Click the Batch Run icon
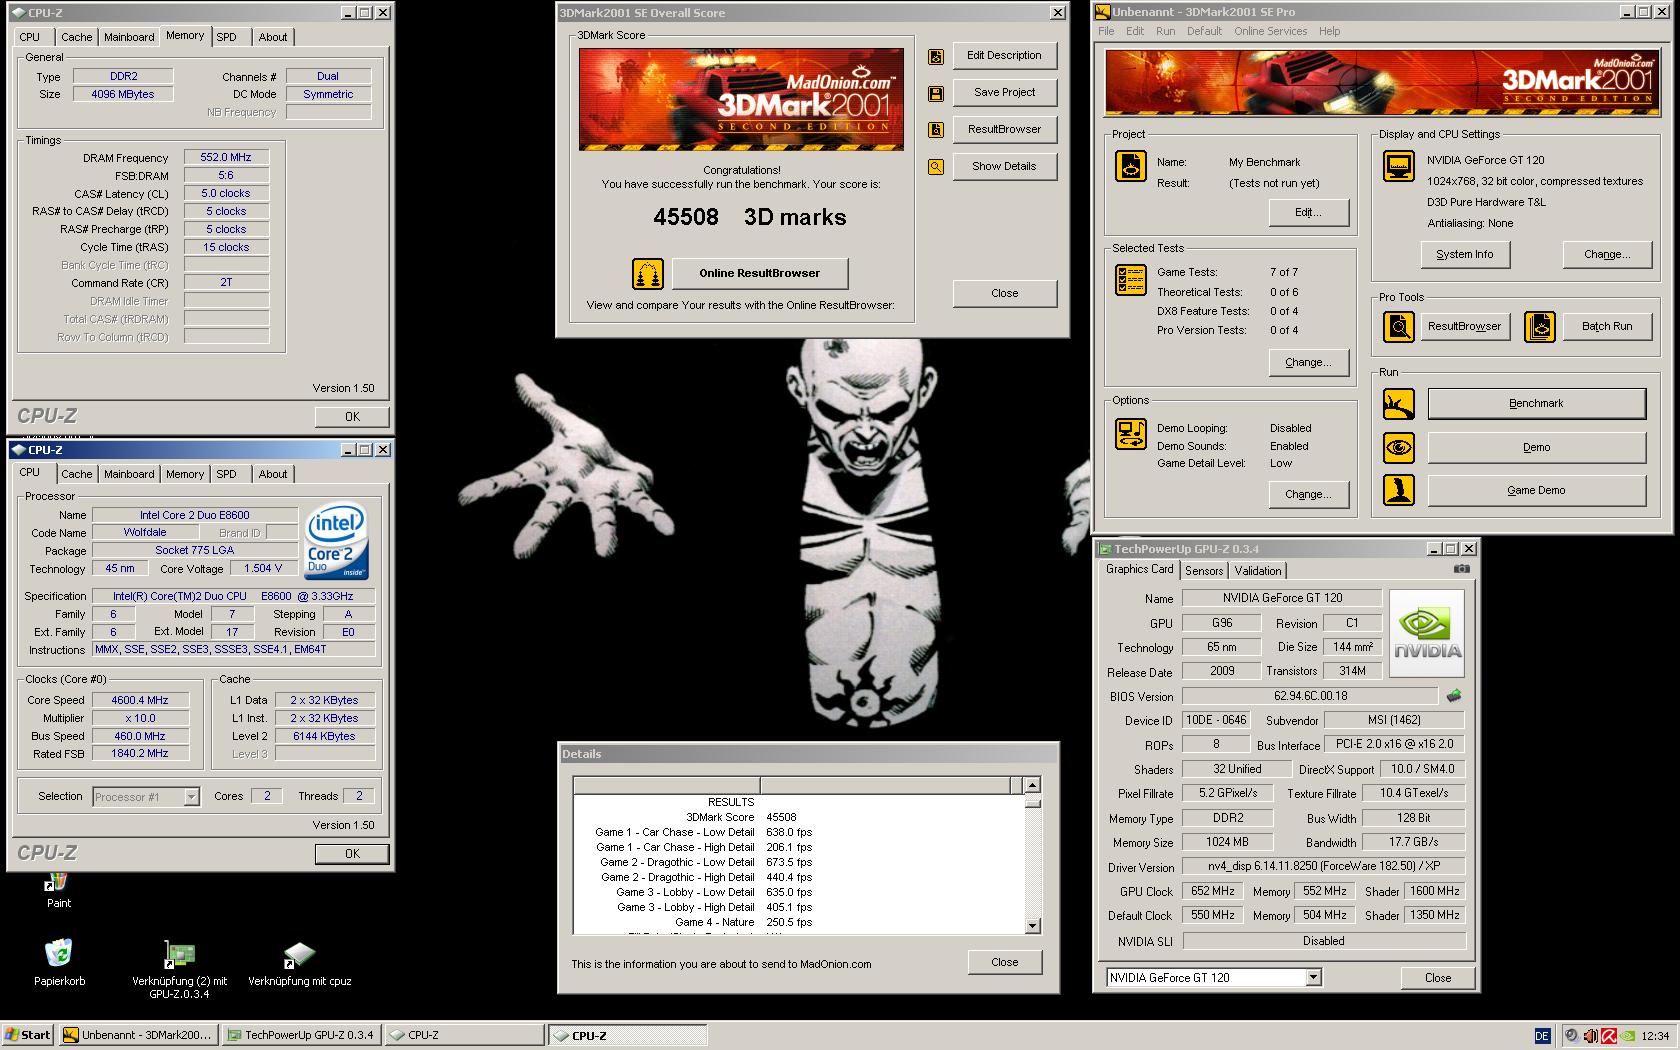The image size is (1680, 1050). 1540,327
